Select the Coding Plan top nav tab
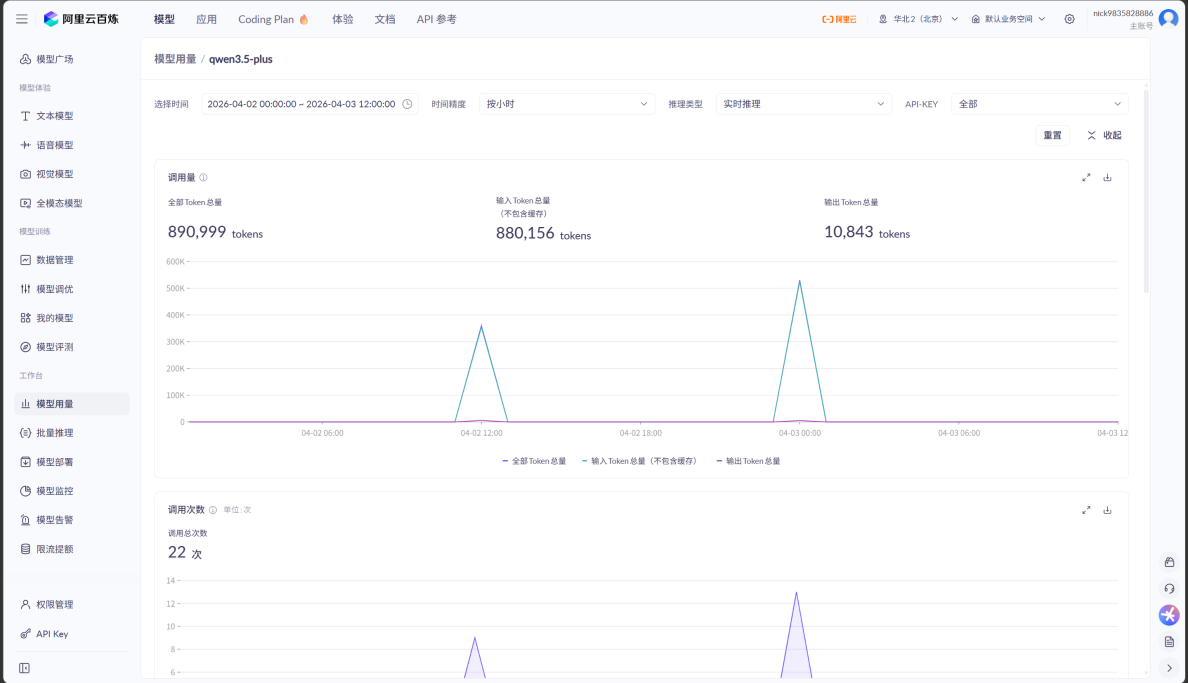This screenshot has height=683, width=1188. [x=274, y=19]
